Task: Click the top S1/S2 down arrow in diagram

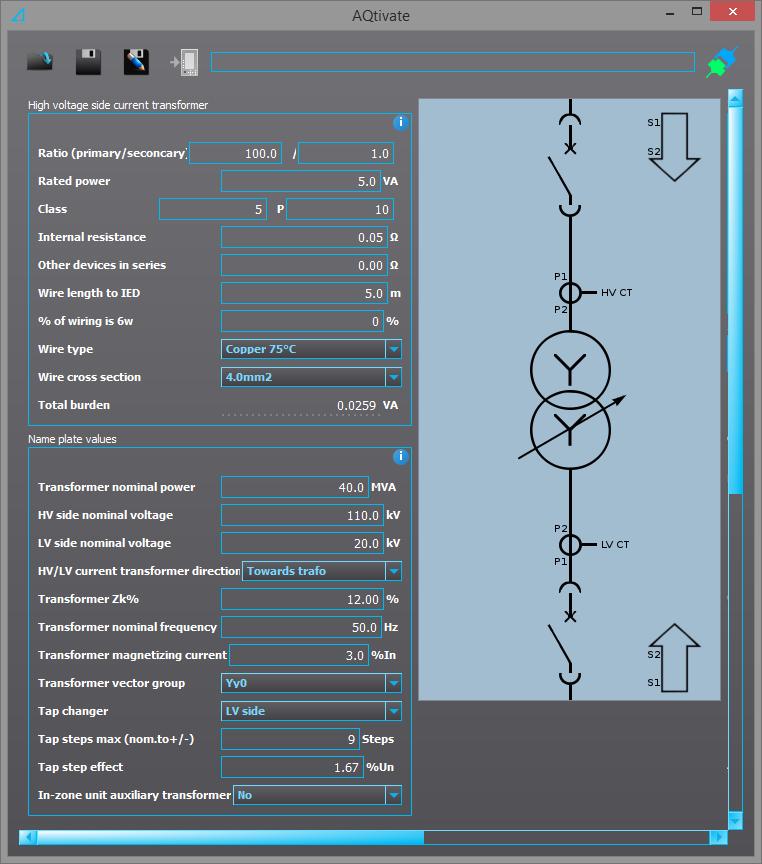Action: [x=674, y=147]
